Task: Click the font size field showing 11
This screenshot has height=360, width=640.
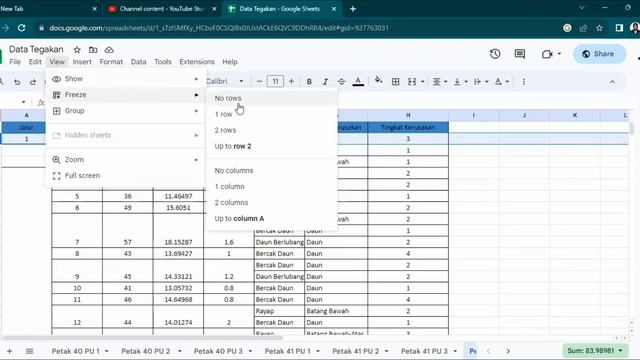Action: coord(276,82)
